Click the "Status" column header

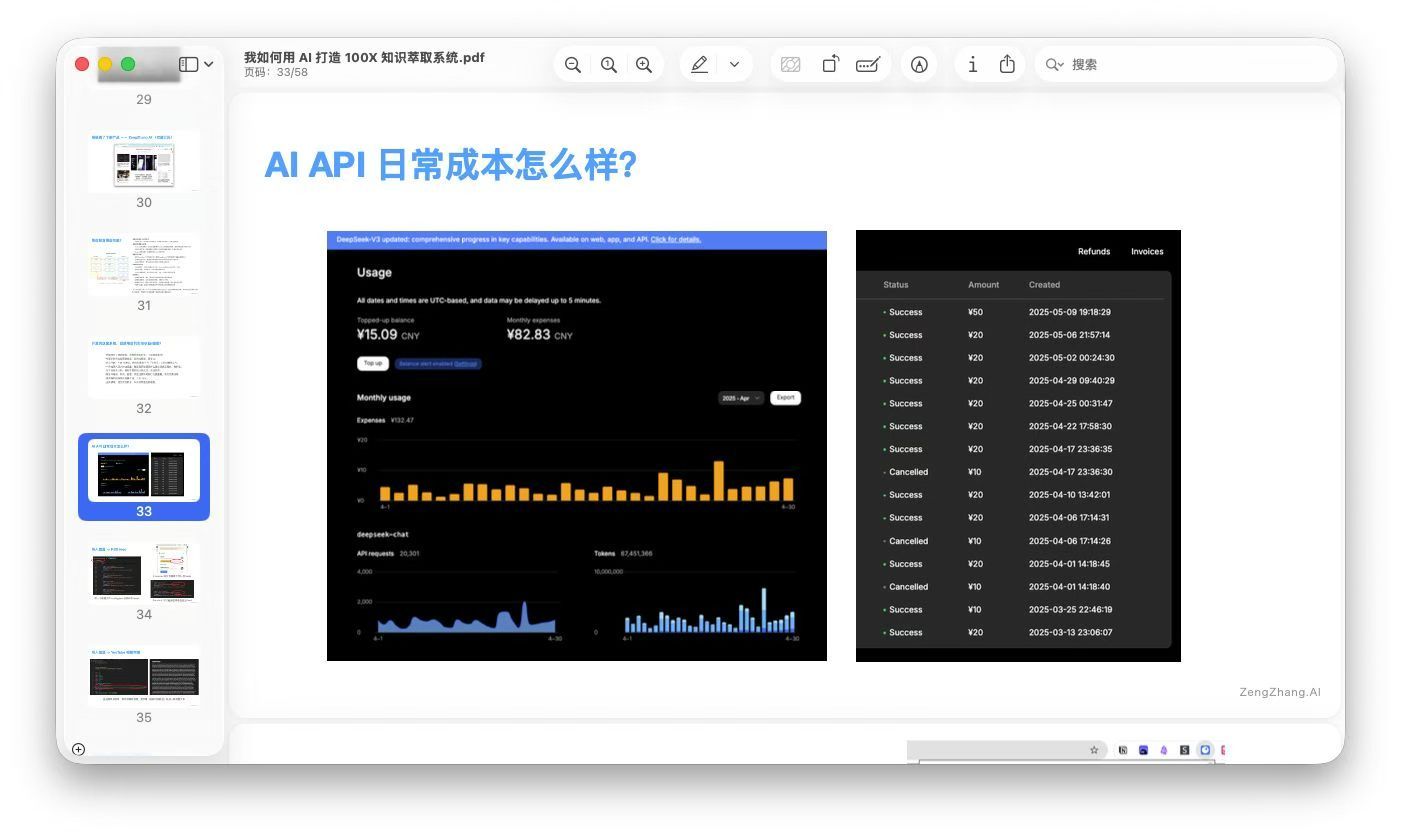[896, 285]
